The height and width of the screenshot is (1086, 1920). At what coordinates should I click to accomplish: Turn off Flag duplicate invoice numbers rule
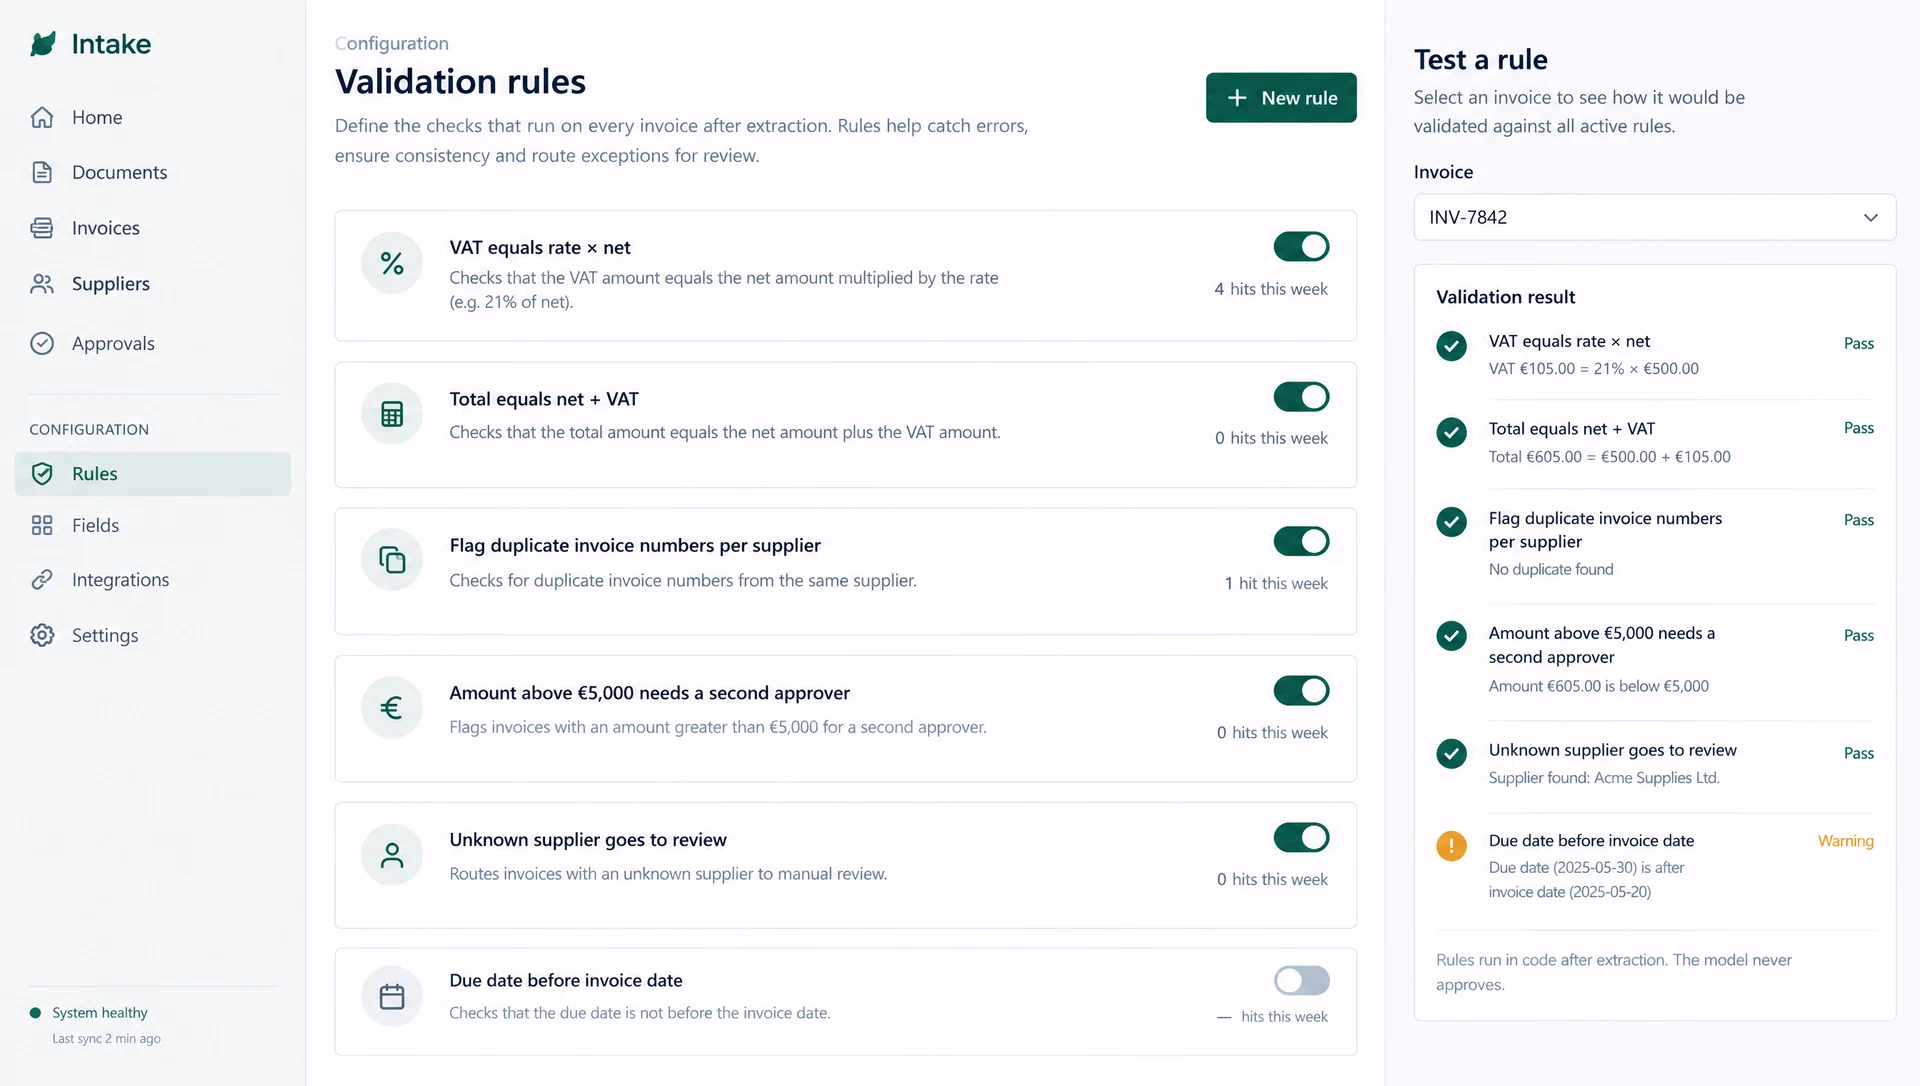click(x=1301, y=541)
